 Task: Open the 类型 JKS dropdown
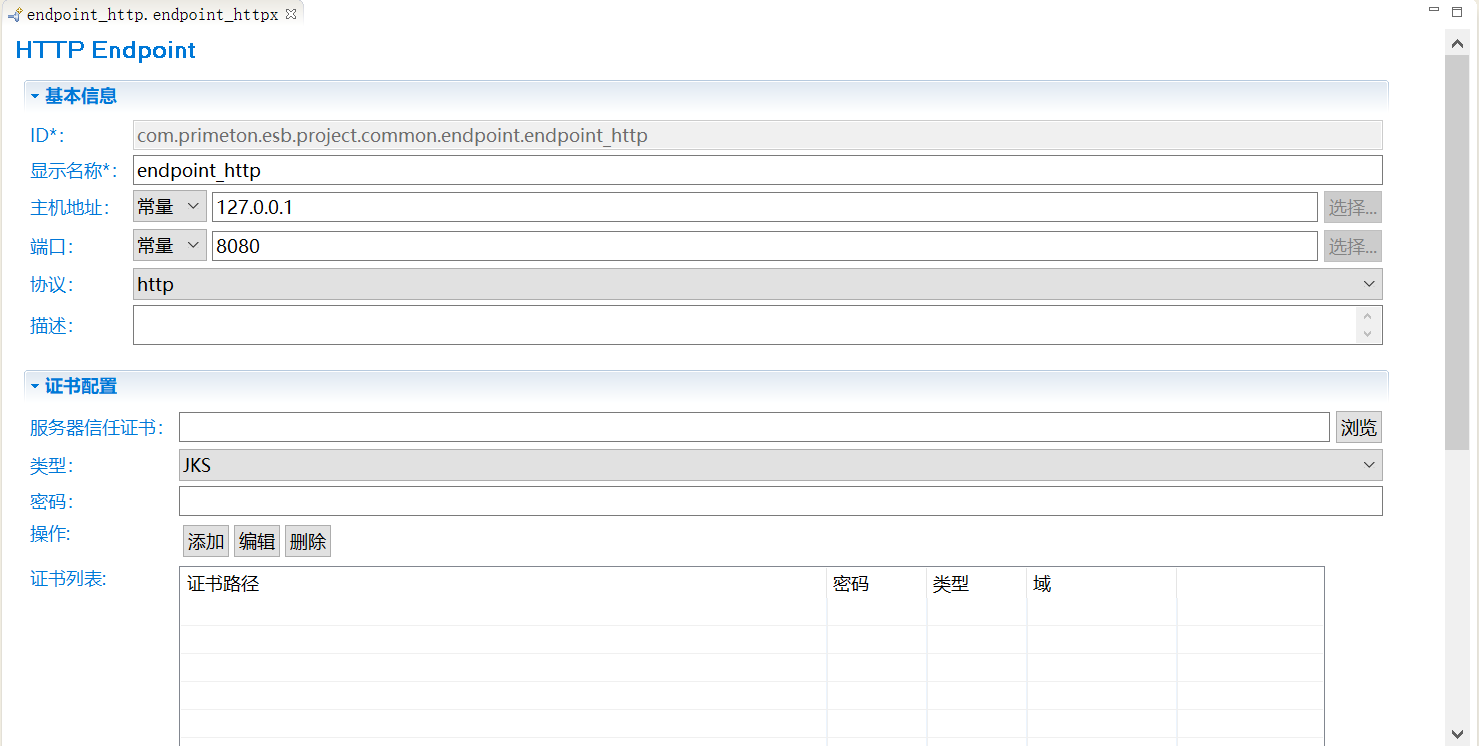coord(780,465)
